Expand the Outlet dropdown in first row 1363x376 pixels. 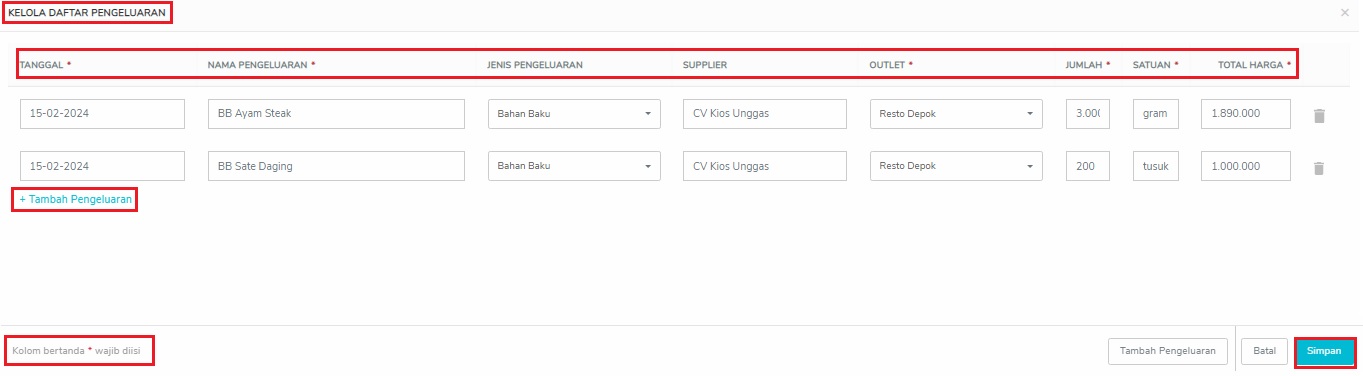956,113
